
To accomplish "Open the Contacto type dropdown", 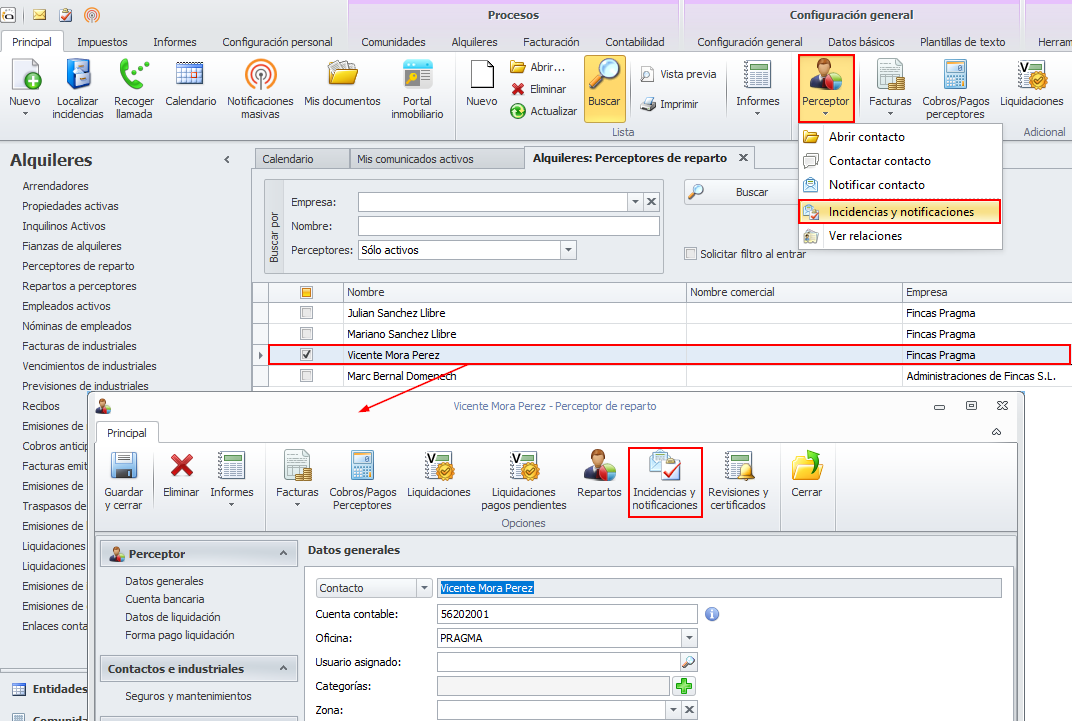I will click(x=424, y=588).
